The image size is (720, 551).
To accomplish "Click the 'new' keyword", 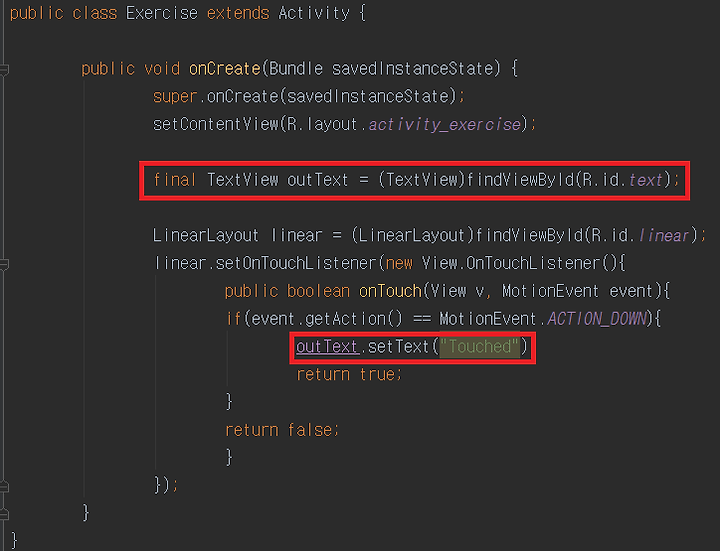I will (399, 264).
